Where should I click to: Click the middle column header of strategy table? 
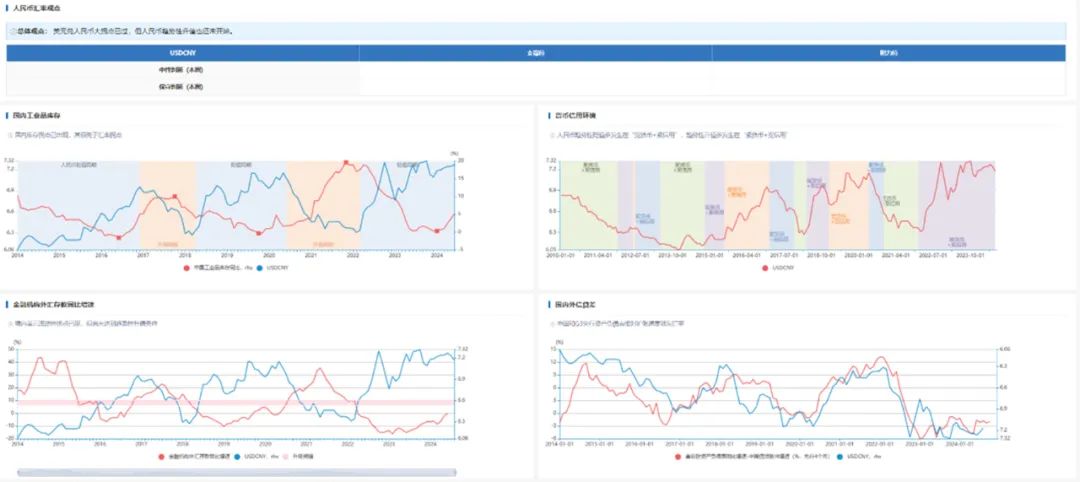(x=535, y=53)
